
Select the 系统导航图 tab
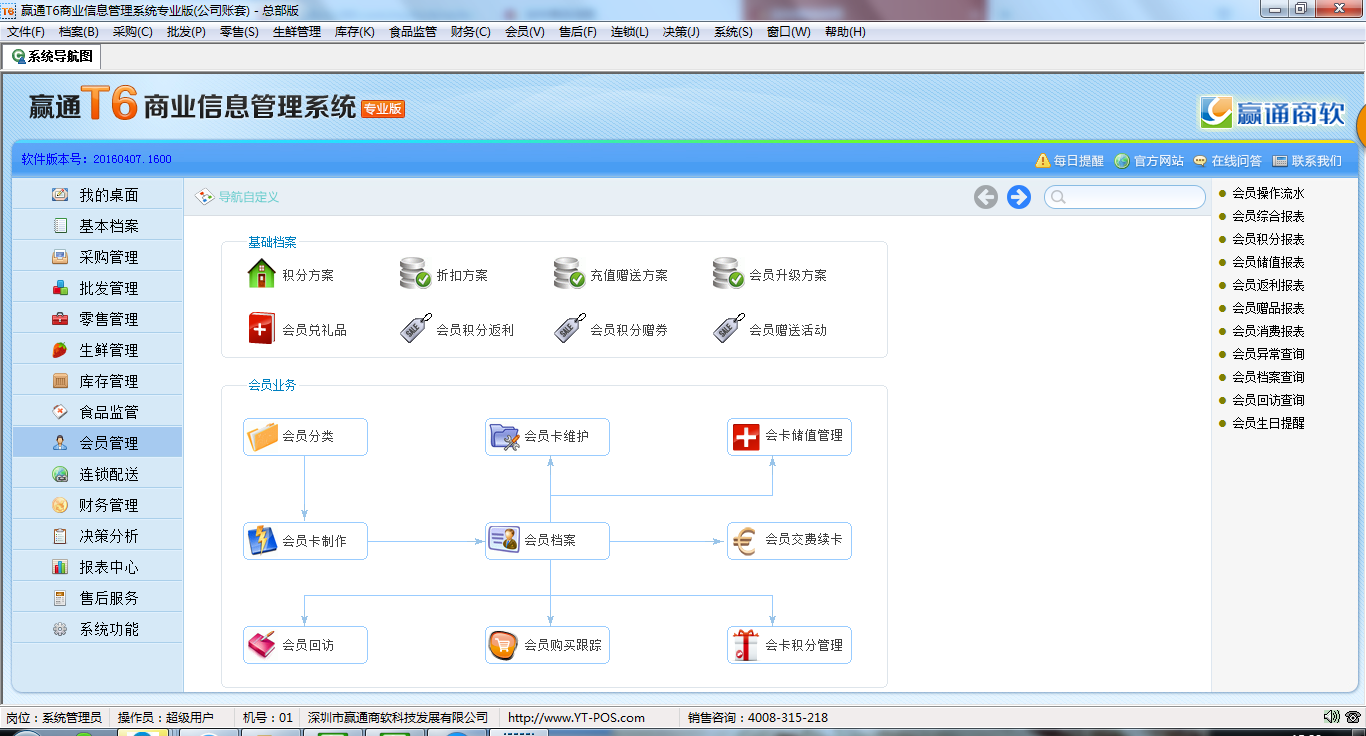(x=52, y=57)
